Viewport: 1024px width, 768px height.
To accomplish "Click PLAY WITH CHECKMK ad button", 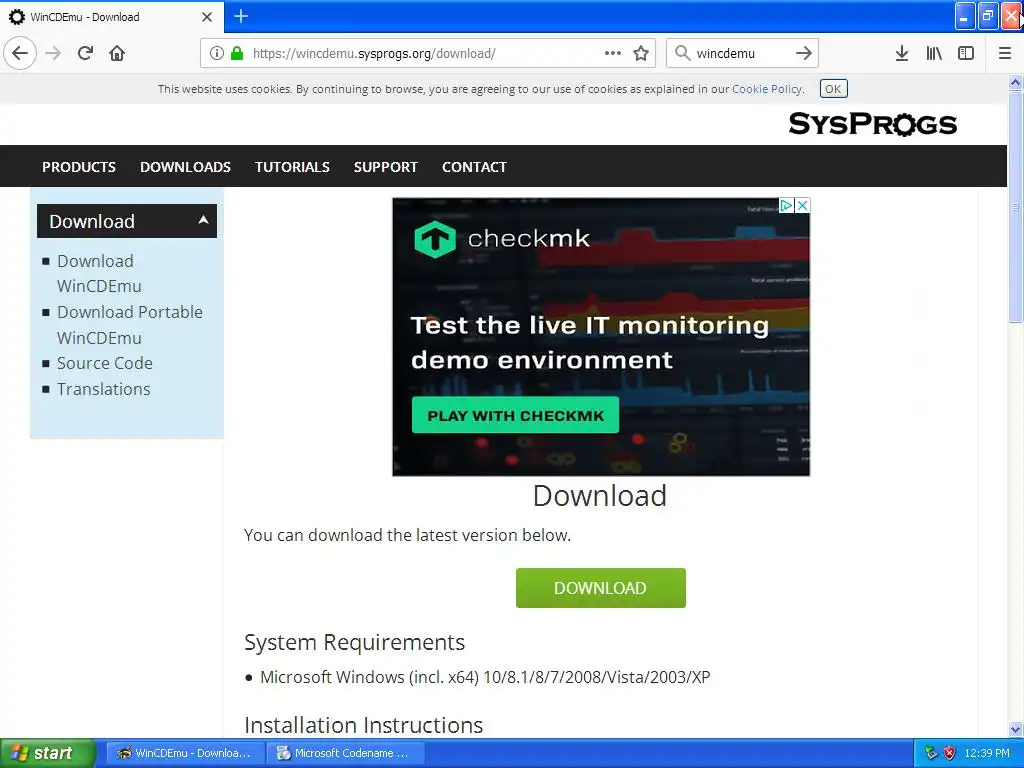I will (x=515, y=415).
